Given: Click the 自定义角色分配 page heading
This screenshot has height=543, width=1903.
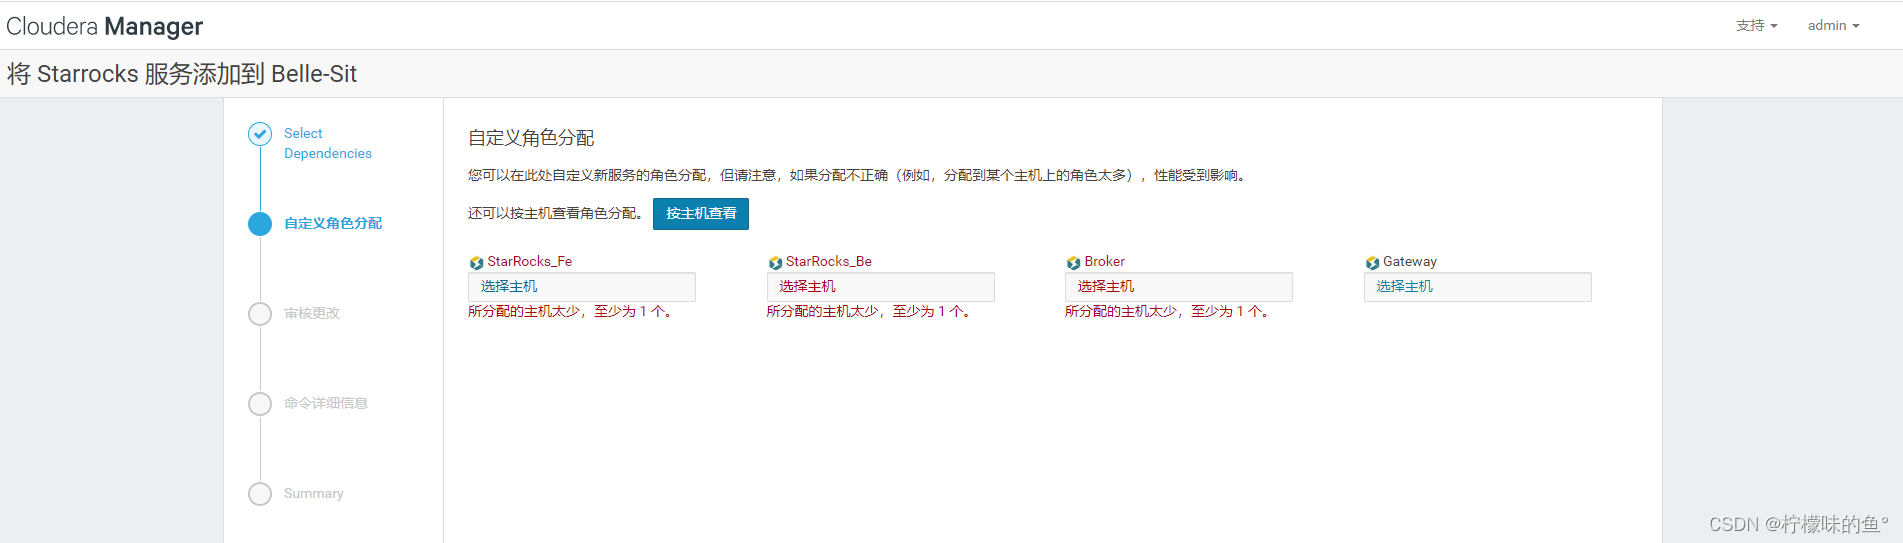Looking at the screenshot, I should 531,138.
